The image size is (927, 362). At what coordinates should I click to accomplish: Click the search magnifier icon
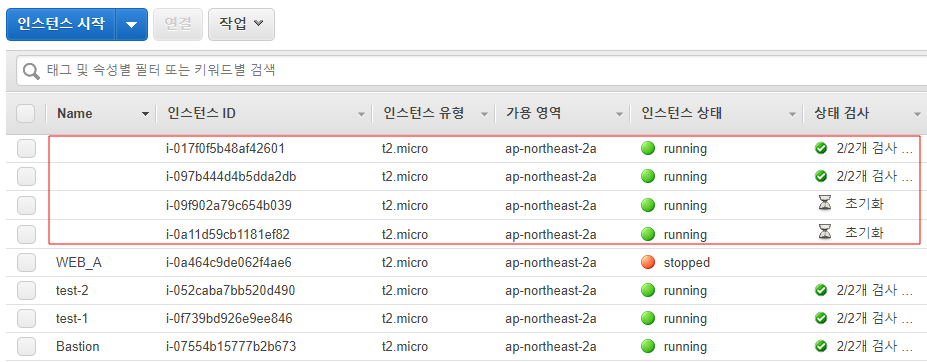[31, 72]
